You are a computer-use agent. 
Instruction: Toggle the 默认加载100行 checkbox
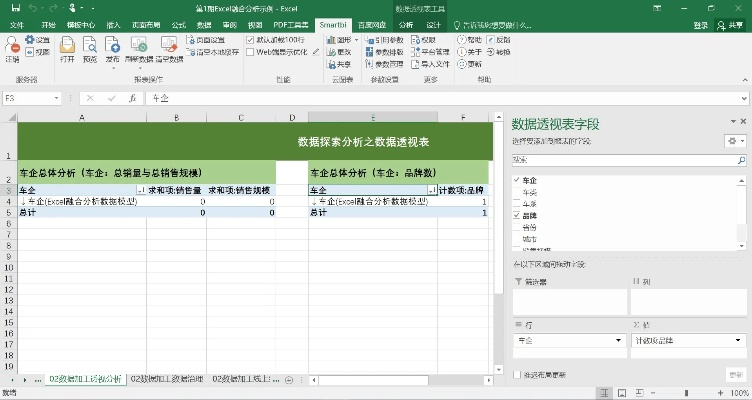[x=250, y=39]
